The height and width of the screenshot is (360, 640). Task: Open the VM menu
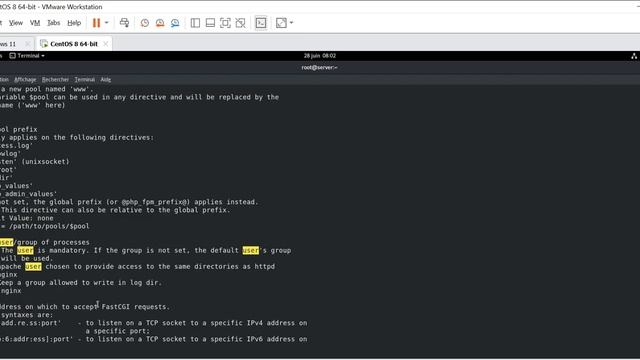[35, 23]
